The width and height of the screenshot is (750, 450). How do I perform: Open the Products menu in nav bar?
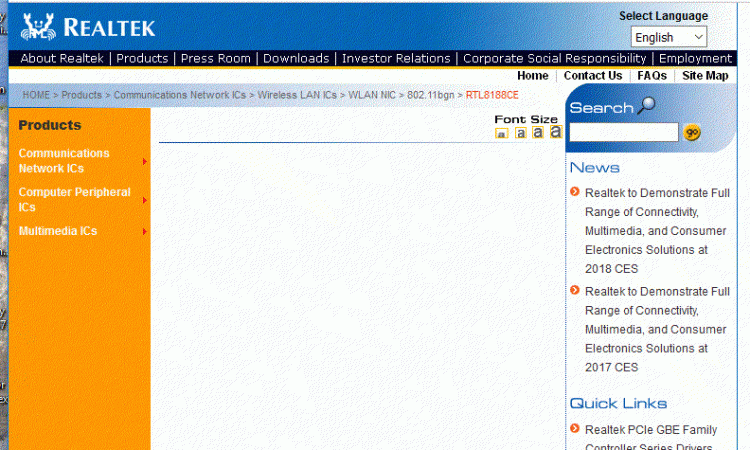click(142, 58)
